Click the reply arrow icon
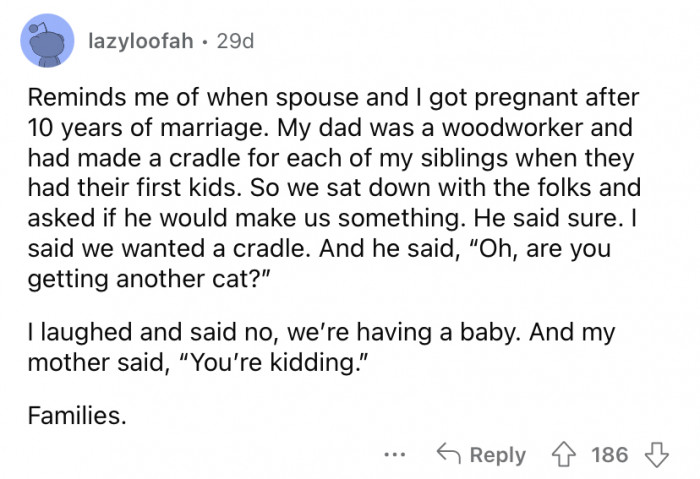700x479 pixels. pyautogui.click(x=448, y=455)
